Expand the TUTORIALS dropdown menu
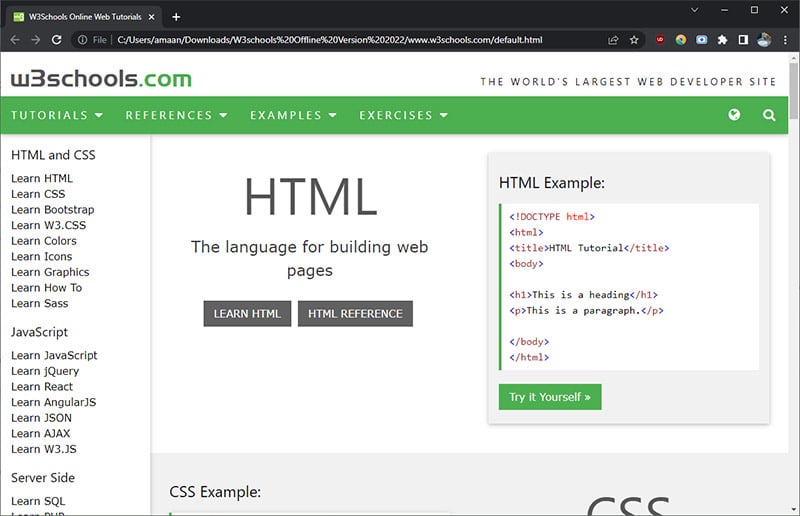 click(x=57, y=115)
